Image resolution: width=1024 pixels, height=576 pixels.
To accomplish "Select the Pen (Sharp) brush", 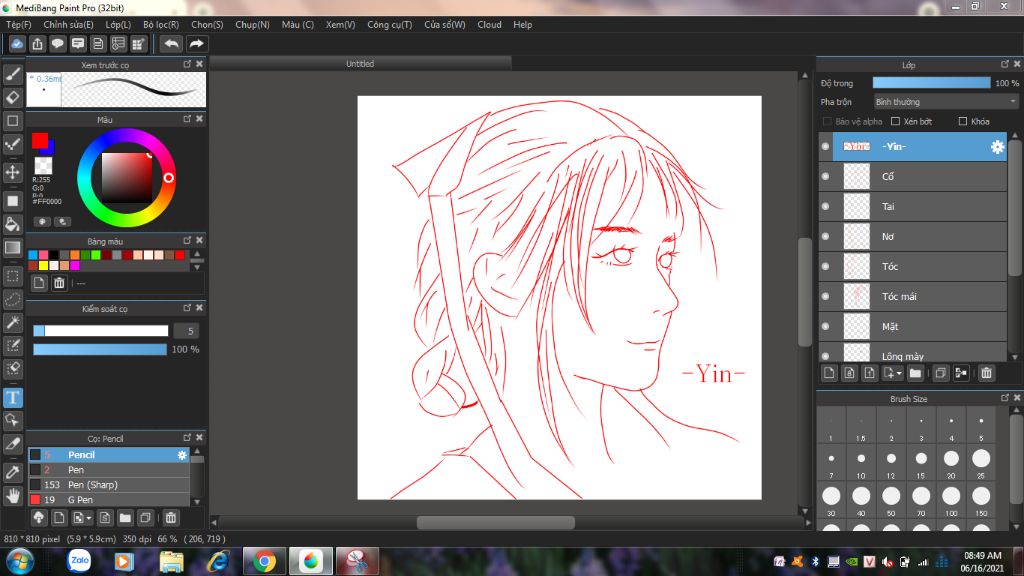I will point(108,485).
